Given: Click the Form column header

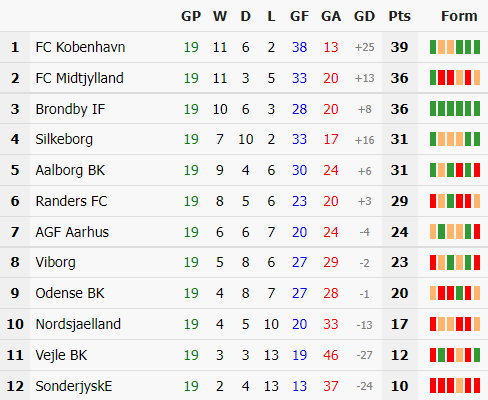Looking at the screenshot, I should (459, 16).
